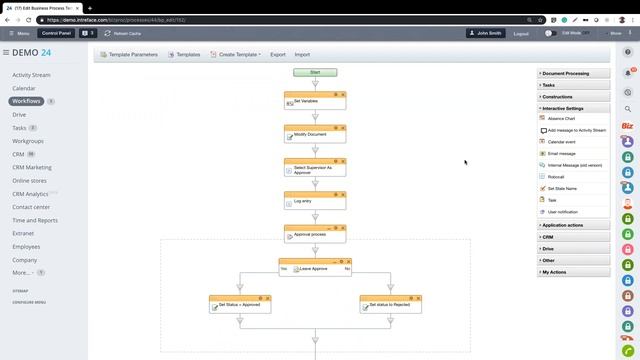Open the search magnifier in right sidebar
This screenshot has height=360, width=640.
[628, 109]
